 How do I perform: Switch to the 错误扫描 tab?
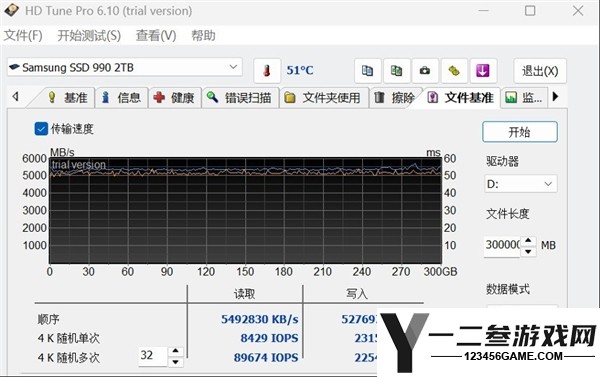[x=240, y=98]
